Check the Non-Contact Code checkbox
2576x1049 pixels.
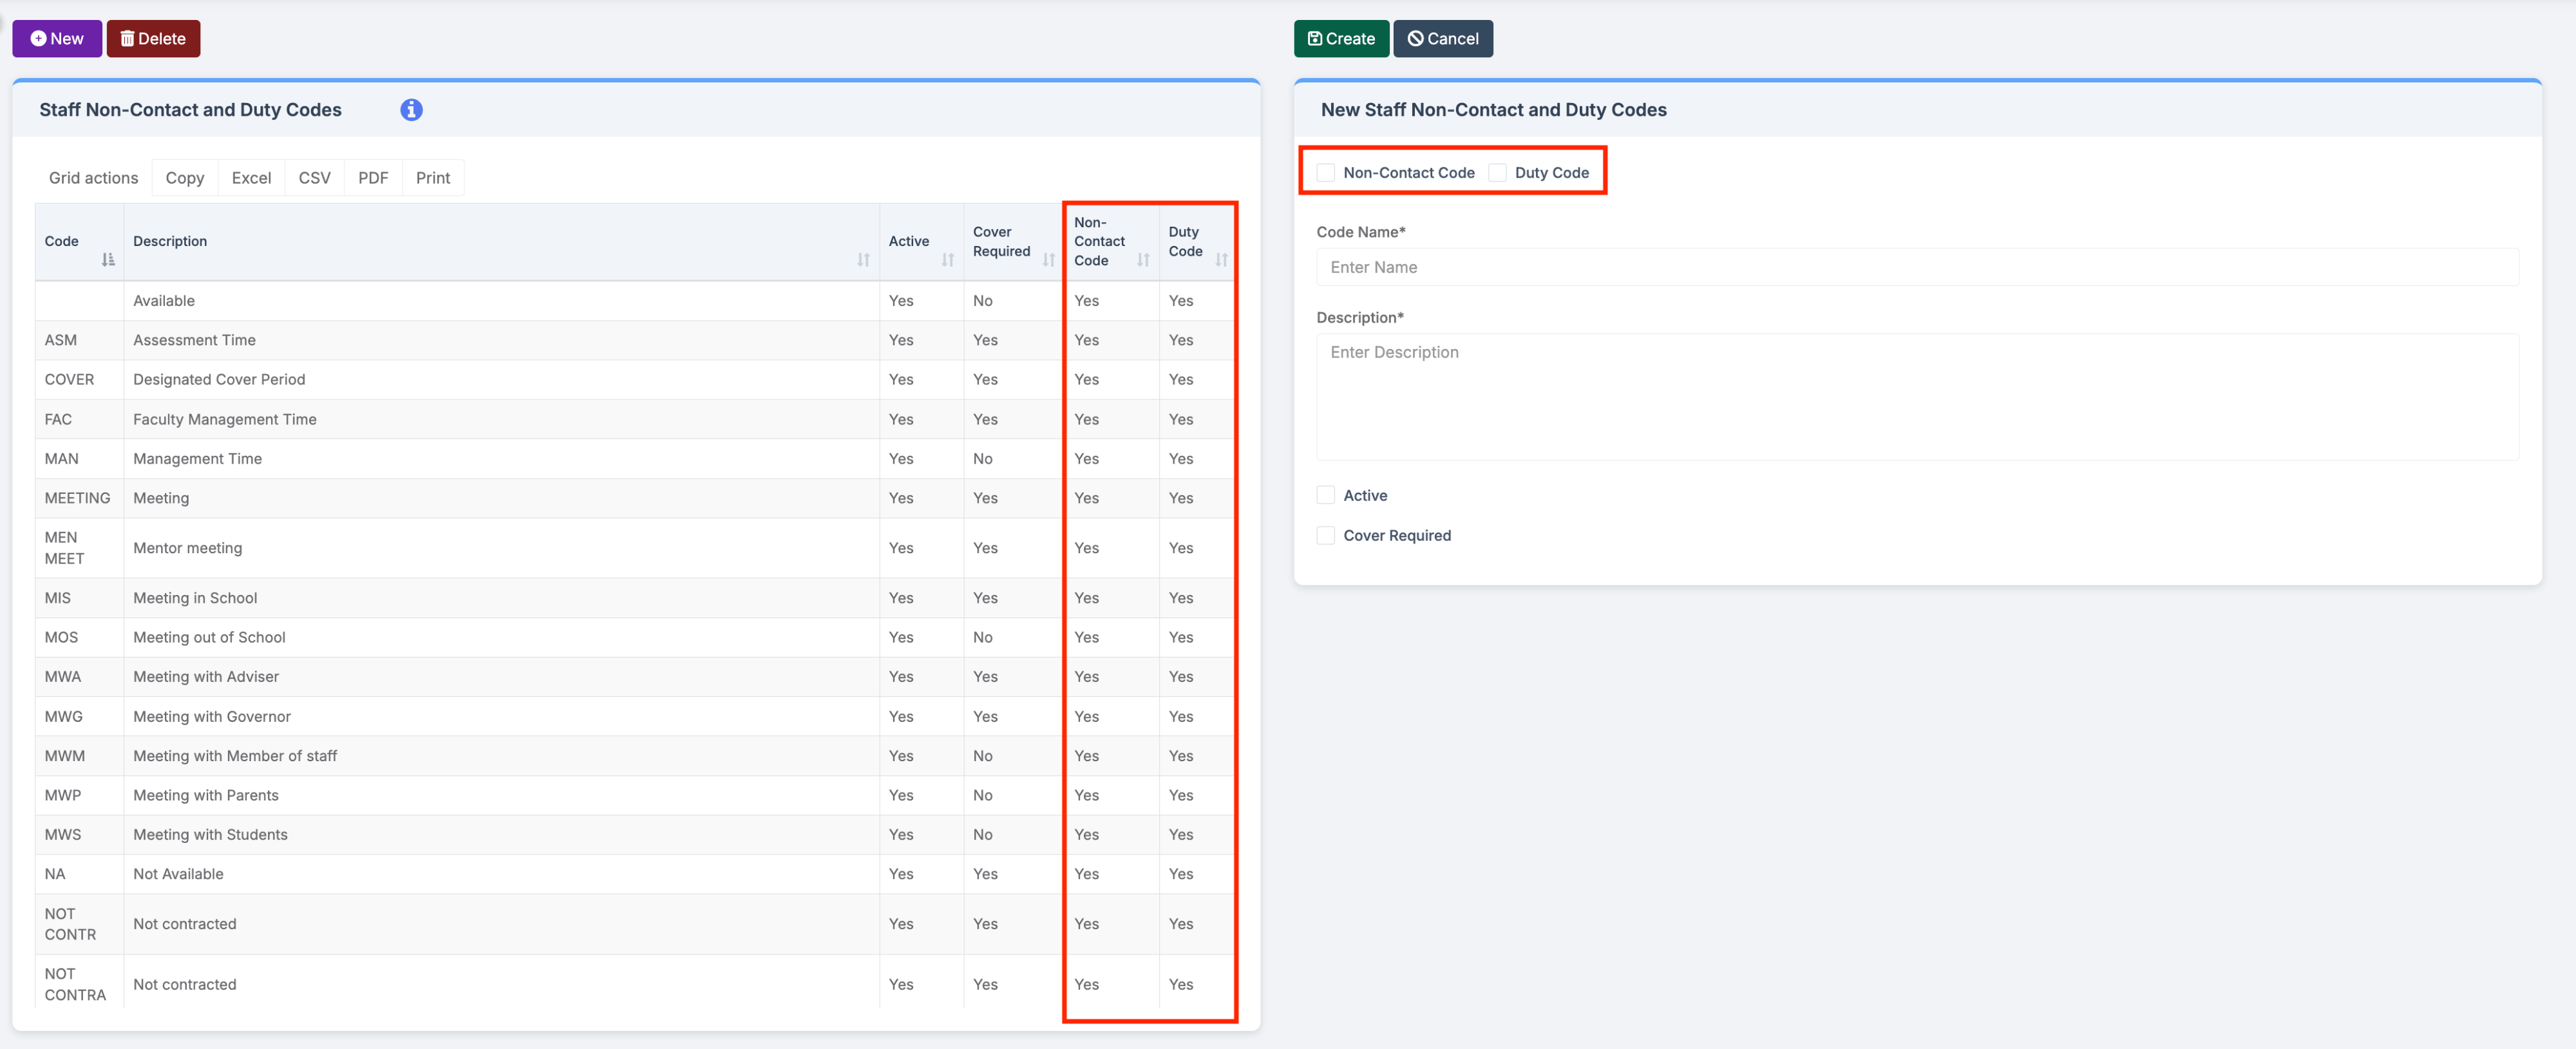(x=1326, y=172)
